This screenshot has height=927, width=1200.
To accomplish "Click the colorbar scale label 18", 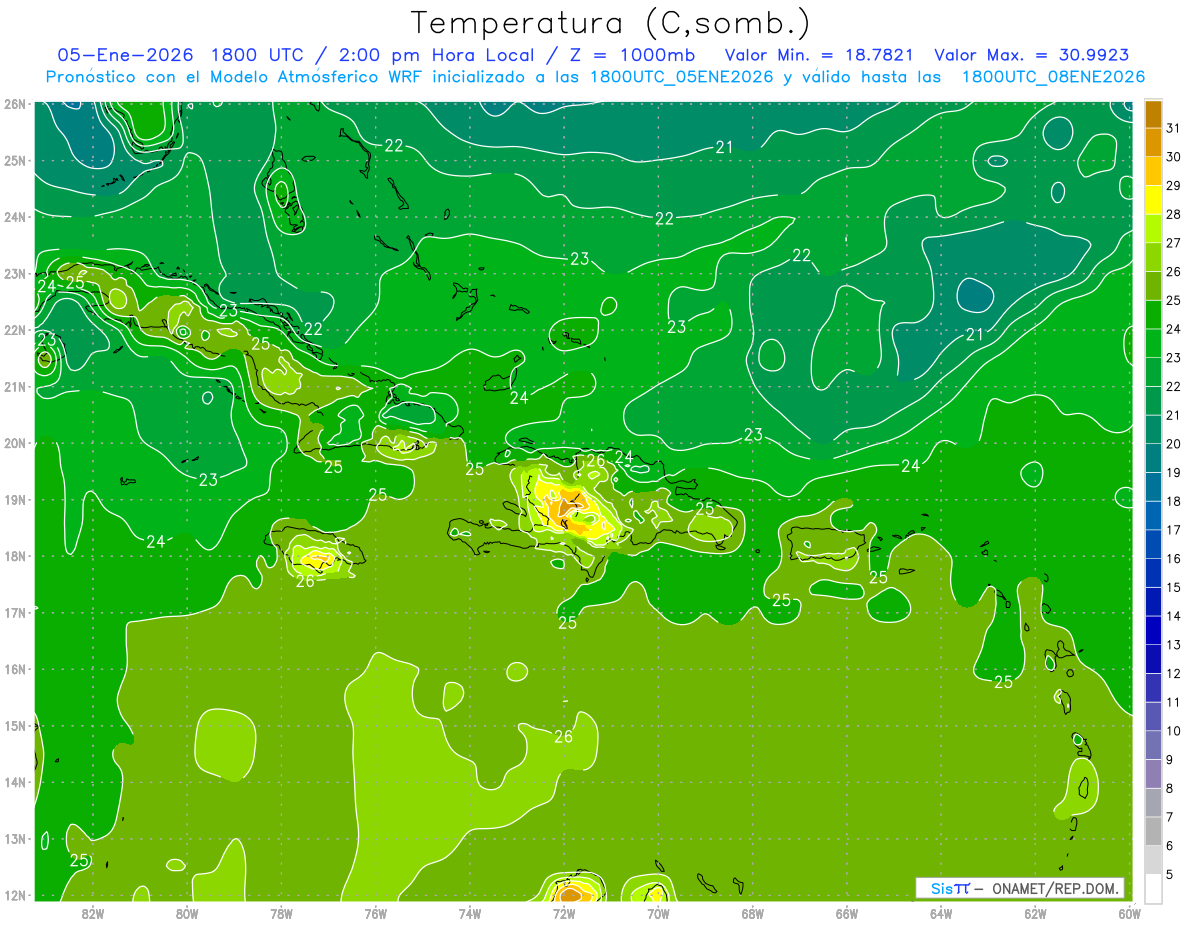I will click(1174, 501).
